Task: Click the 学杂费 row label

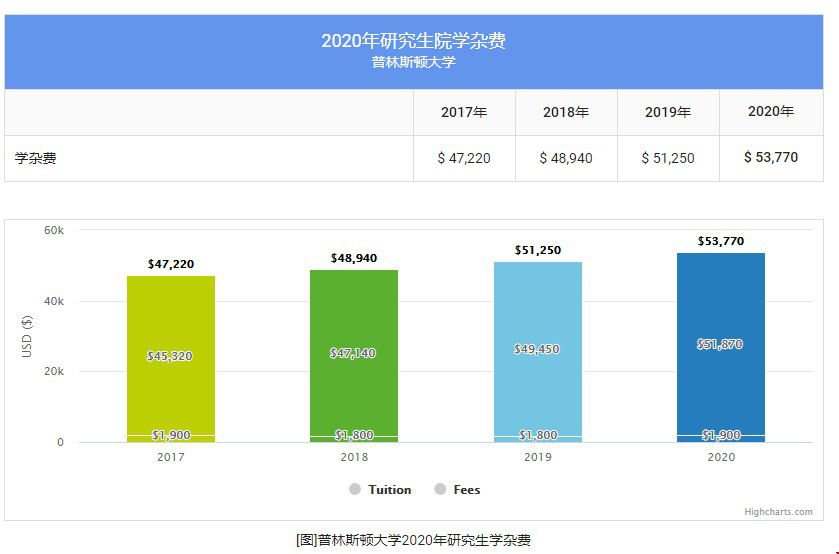Action: 35,158
